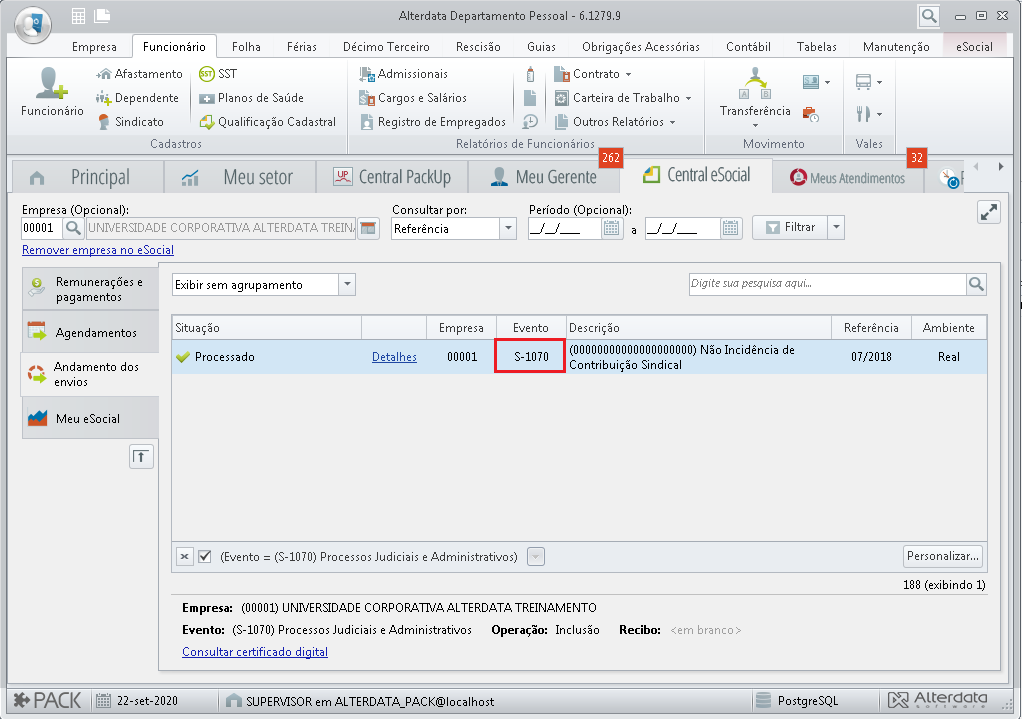Click the collapse sidebar arrow button
The height and width of the screenshot is (719, 1022).
point(141,457)
